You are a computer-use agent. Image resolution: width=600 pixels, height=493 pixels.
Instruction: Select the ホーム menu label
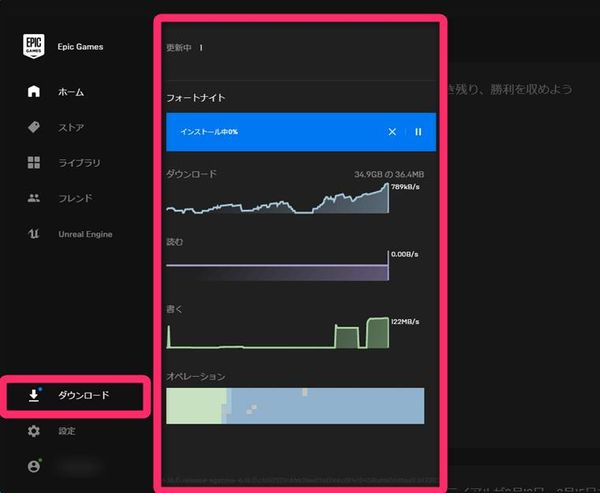[x=71, y=92]
